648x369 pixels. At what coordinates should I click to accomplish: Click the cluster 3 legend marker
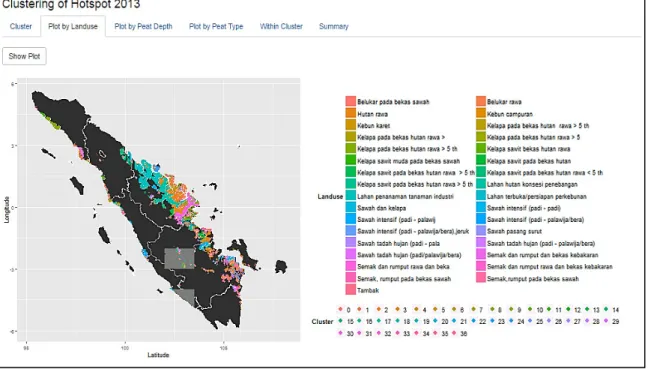click(397, 309)
